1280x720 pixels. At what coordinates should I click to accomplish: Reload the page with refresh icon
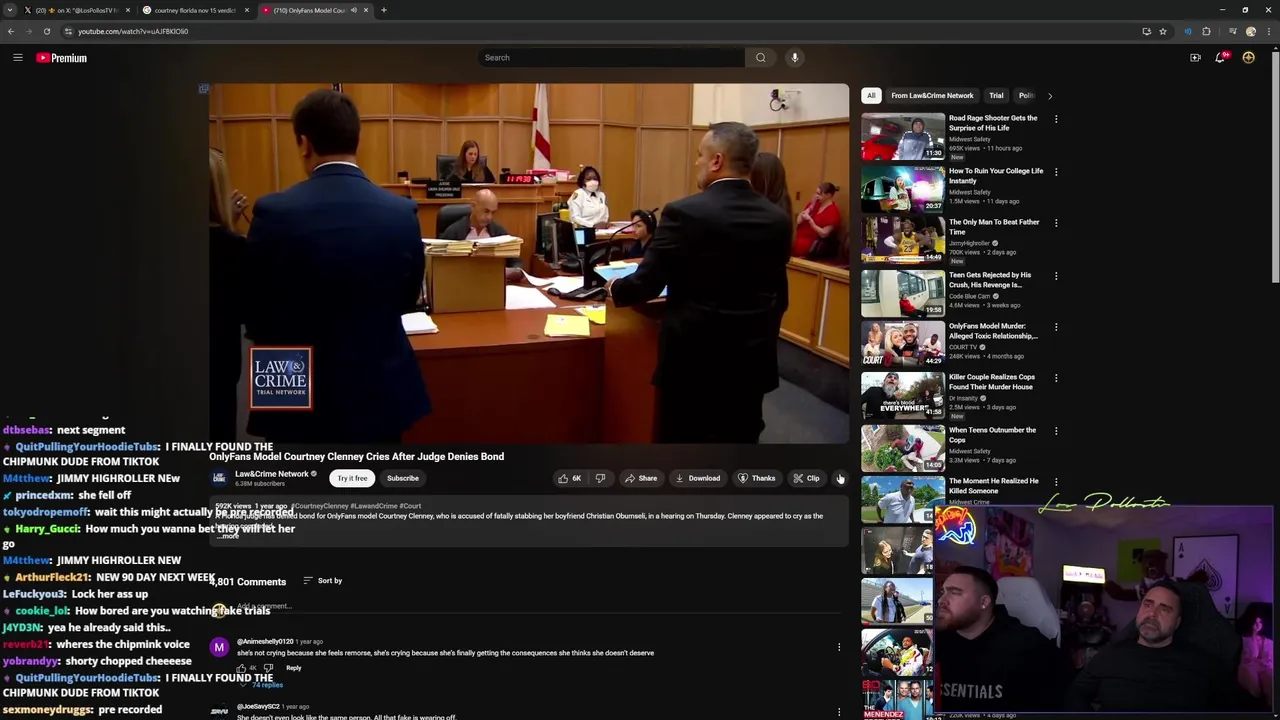click(46, 31)
